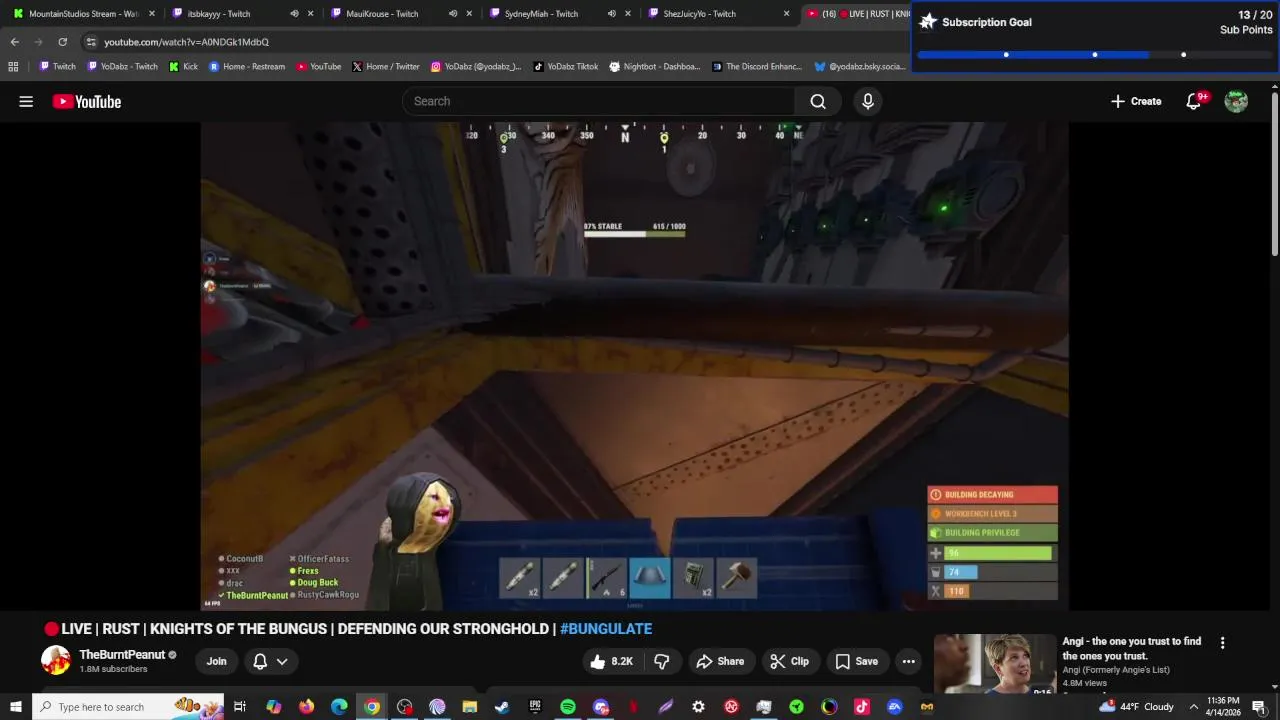Open the Nightbot Dashboard bookmark
The height and width of the screenshot is (720, 1280).
655,67
